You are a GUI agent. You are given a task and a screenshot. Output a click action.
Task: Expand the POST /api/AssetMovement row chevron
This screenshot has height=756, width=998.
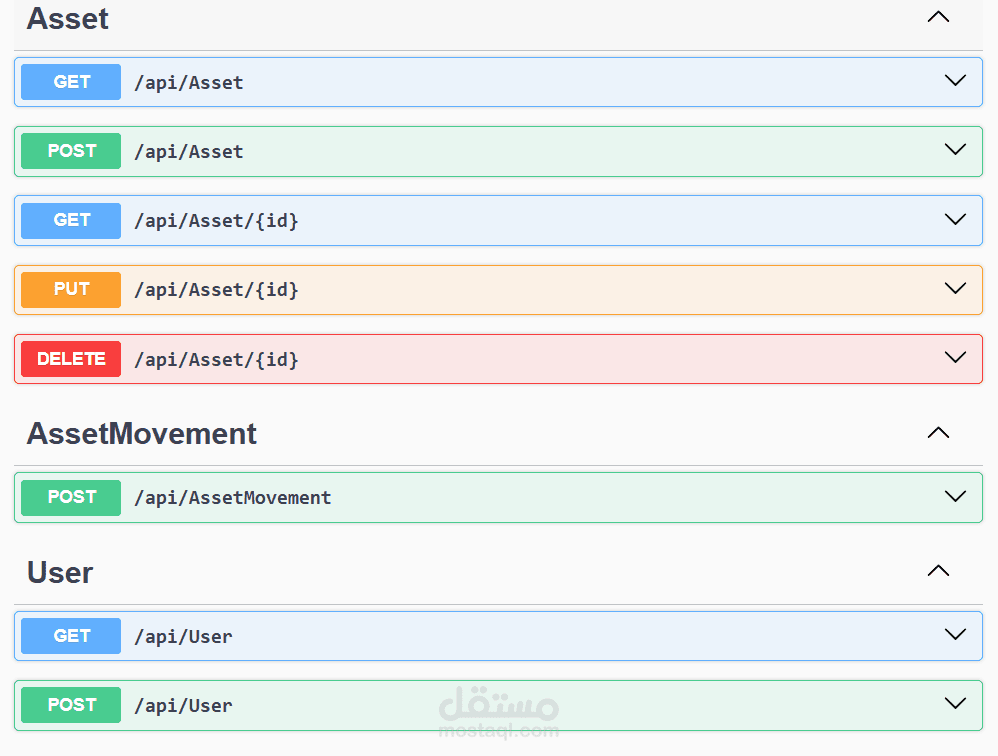click(x=955, y=496)
